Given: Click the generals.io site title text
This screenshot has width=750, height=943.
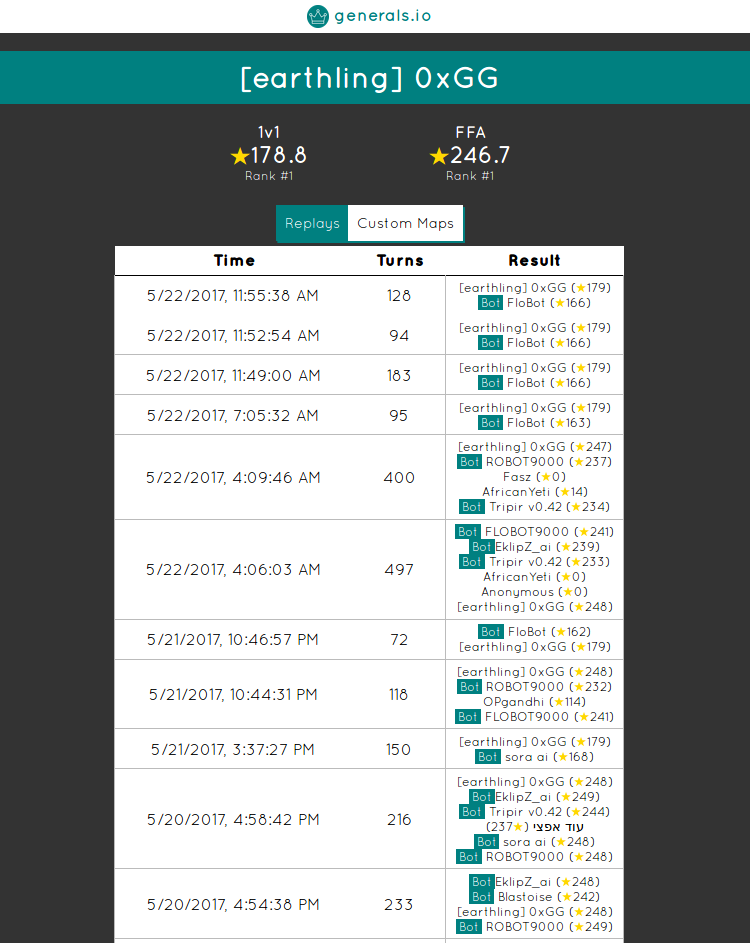Looking at the screenshot, I should pyautogui.click(x=383, y=16).
